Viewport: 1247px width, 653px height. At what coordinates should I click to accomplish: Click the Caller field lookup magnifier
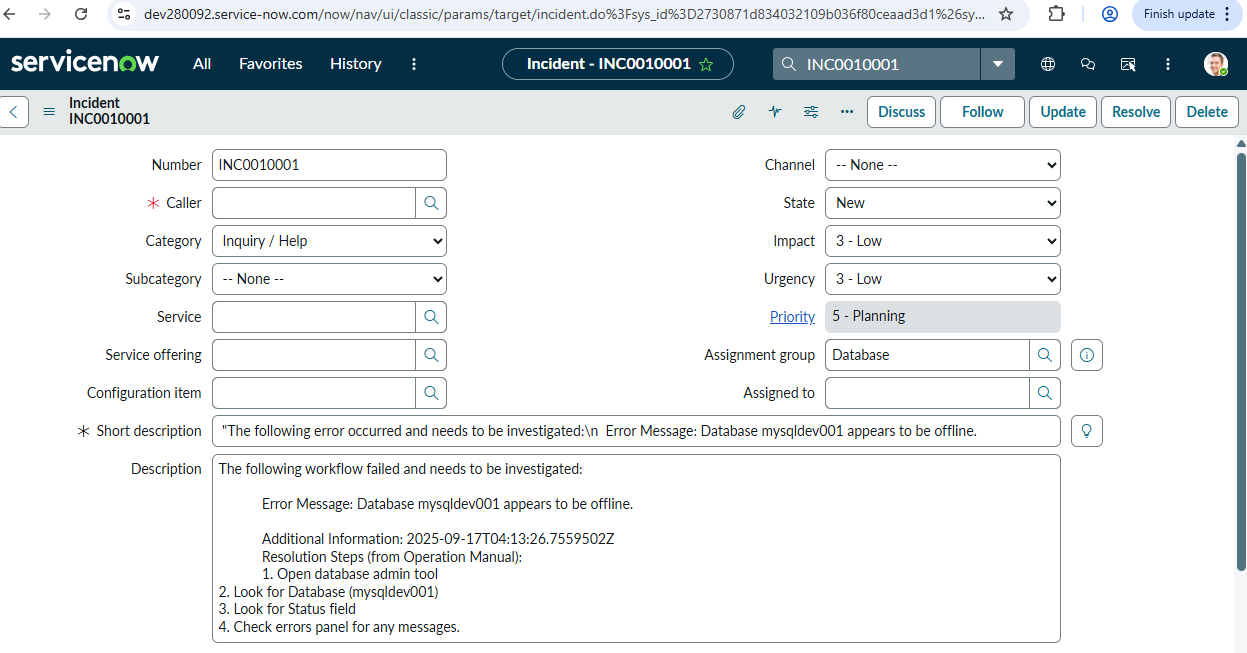pyautogui.click(x=431, y=203)
